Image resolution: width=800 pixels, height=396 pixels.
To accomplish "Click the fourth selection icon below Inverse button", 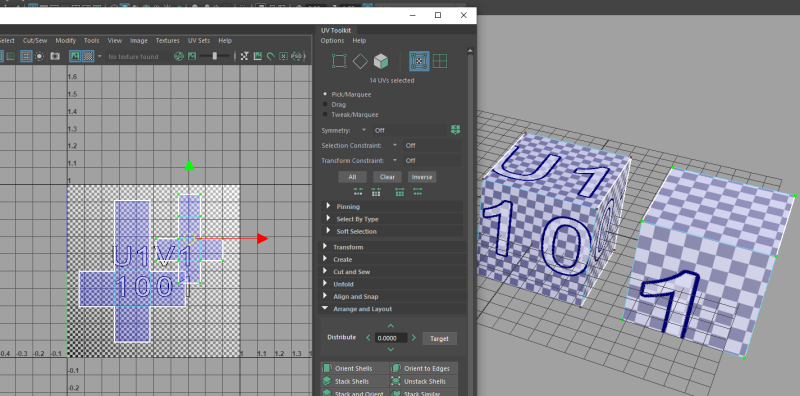I will [x=417, y=192].
